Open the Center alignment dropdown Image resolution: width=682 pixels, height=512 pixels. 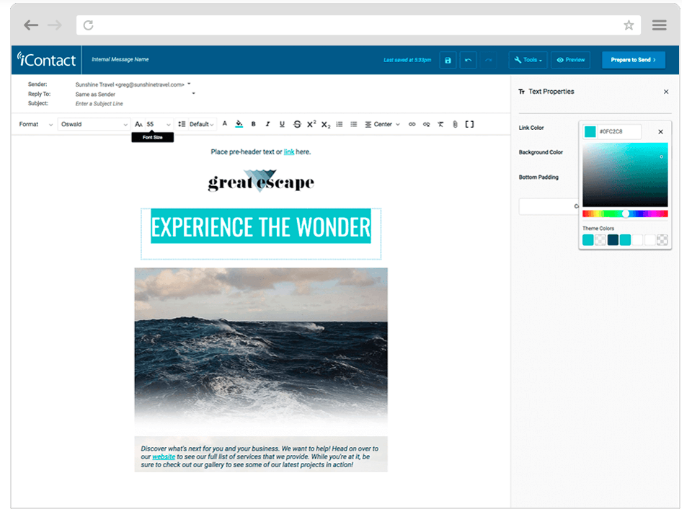pos(382,124)
